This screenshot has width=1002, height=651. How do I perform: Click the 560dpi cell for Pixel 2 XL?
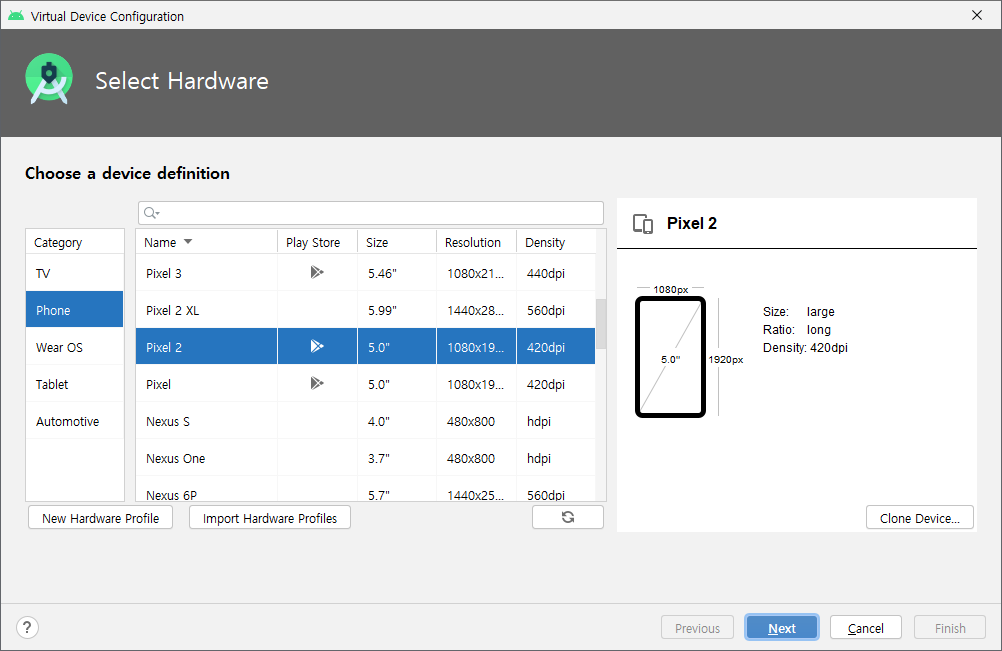pyautogui.click(x=556, y=310)
